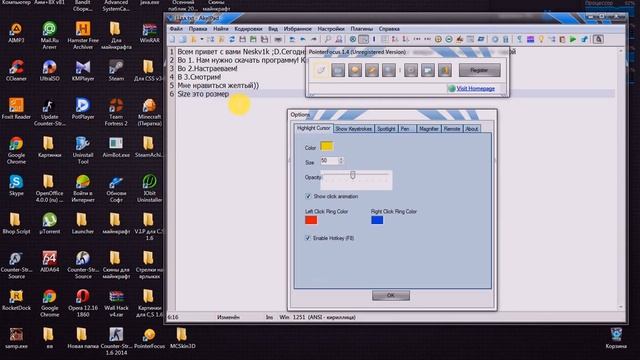Switch to the Show Keystrokes tab
This screenshot has height=360, width=640.
tap(353, 129)
